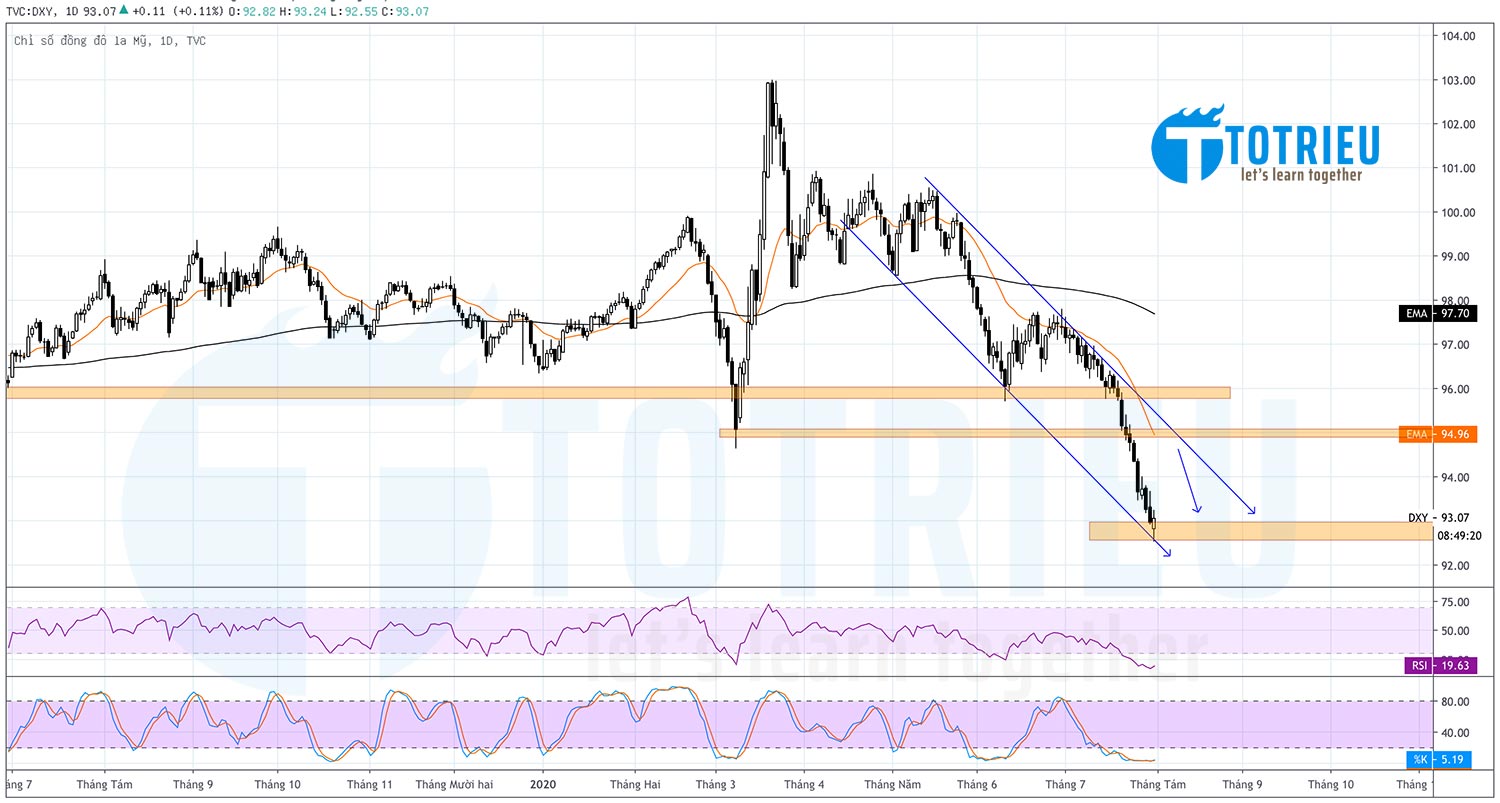Click the 08:49:20 countdown timer
The height and width of the screenshot is (803, 1500).
(x=1458, y=535)
